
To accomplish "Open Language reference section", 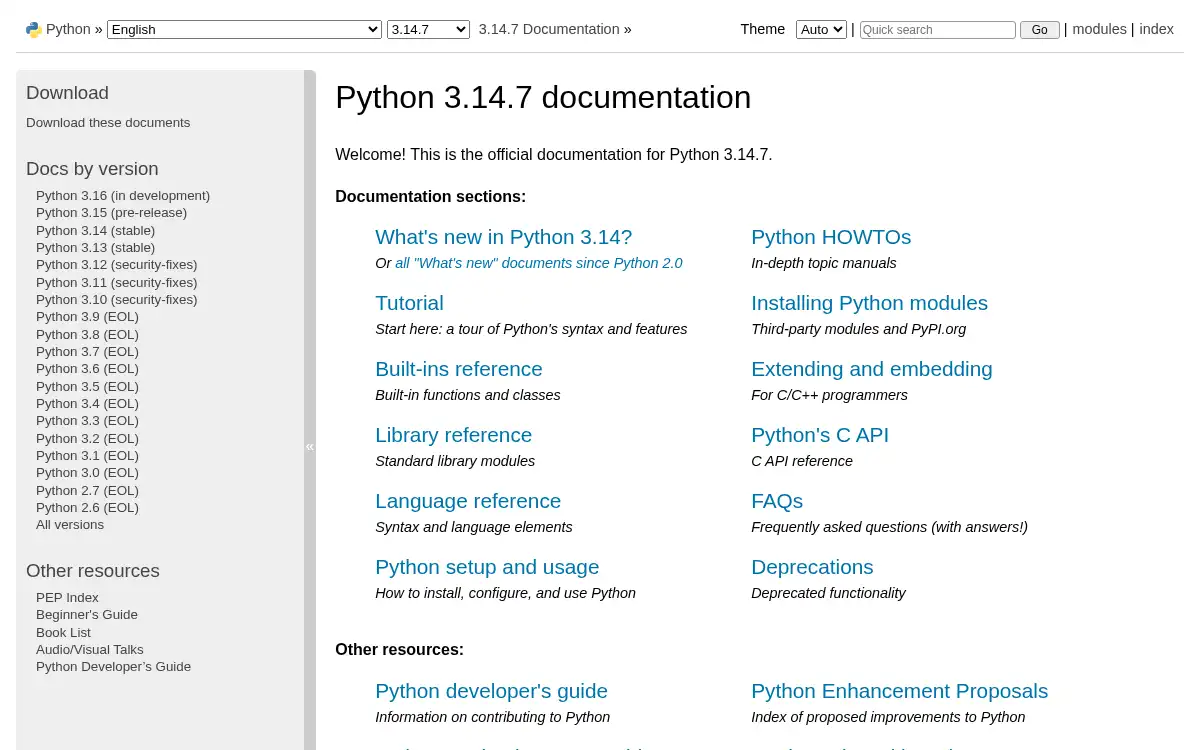I will pos(468,501).
